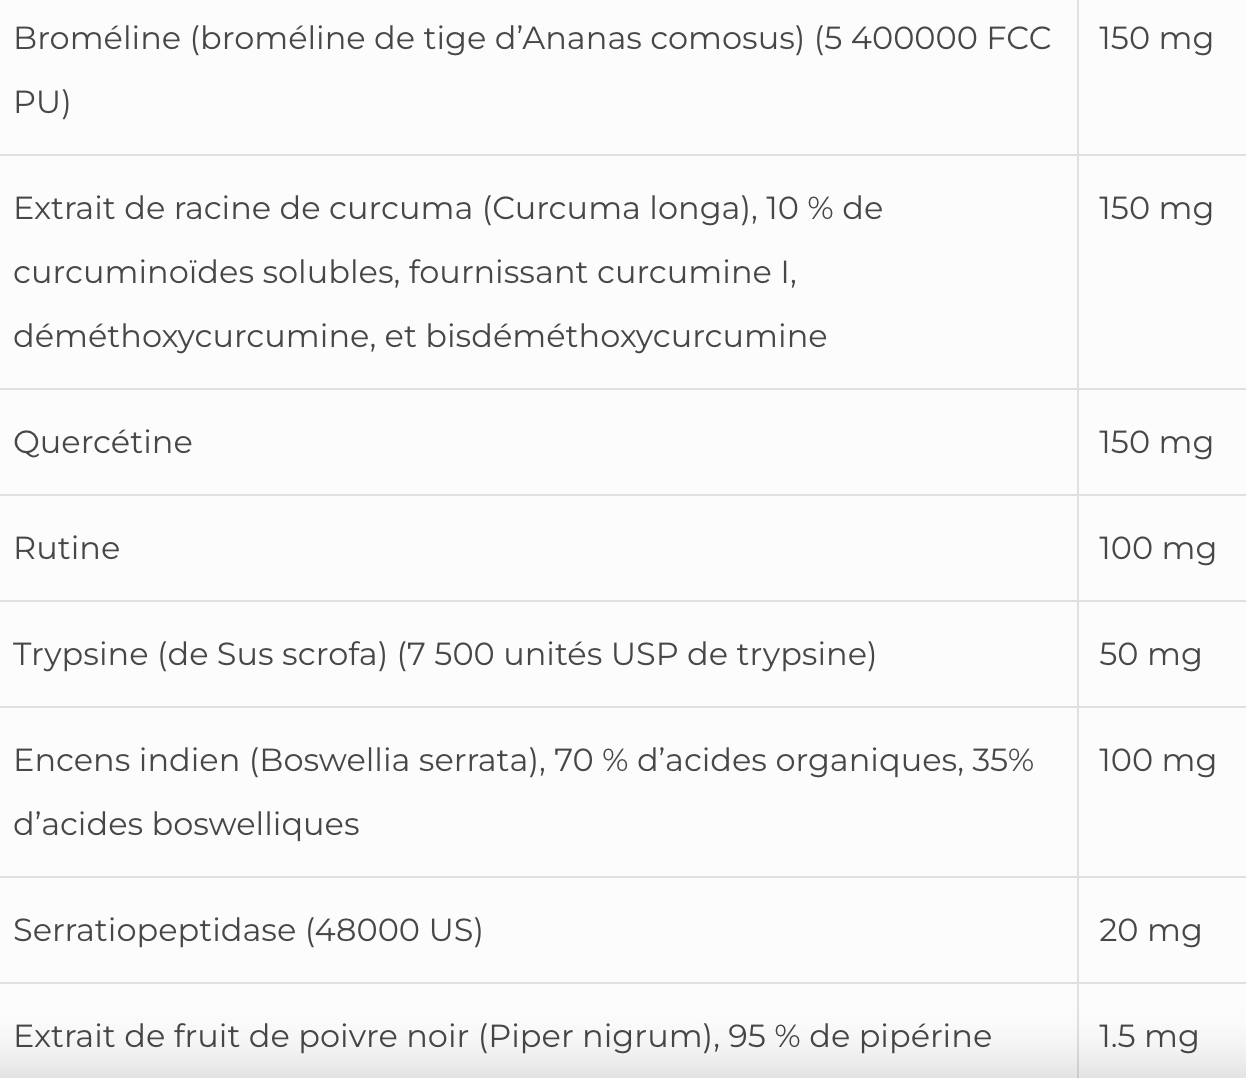Select the 50 mg dose for Trypsine
Viewport: 1246px width, 1078px height.
click(x=1149, y=654)
